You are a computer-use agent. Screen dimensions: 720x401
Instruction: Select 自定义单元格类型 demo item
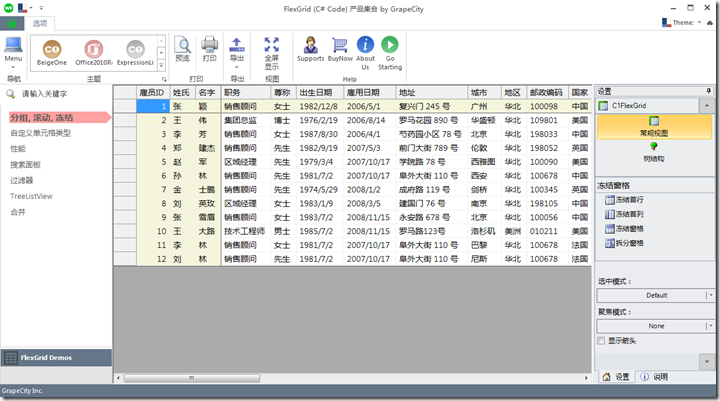click(40, 133)
